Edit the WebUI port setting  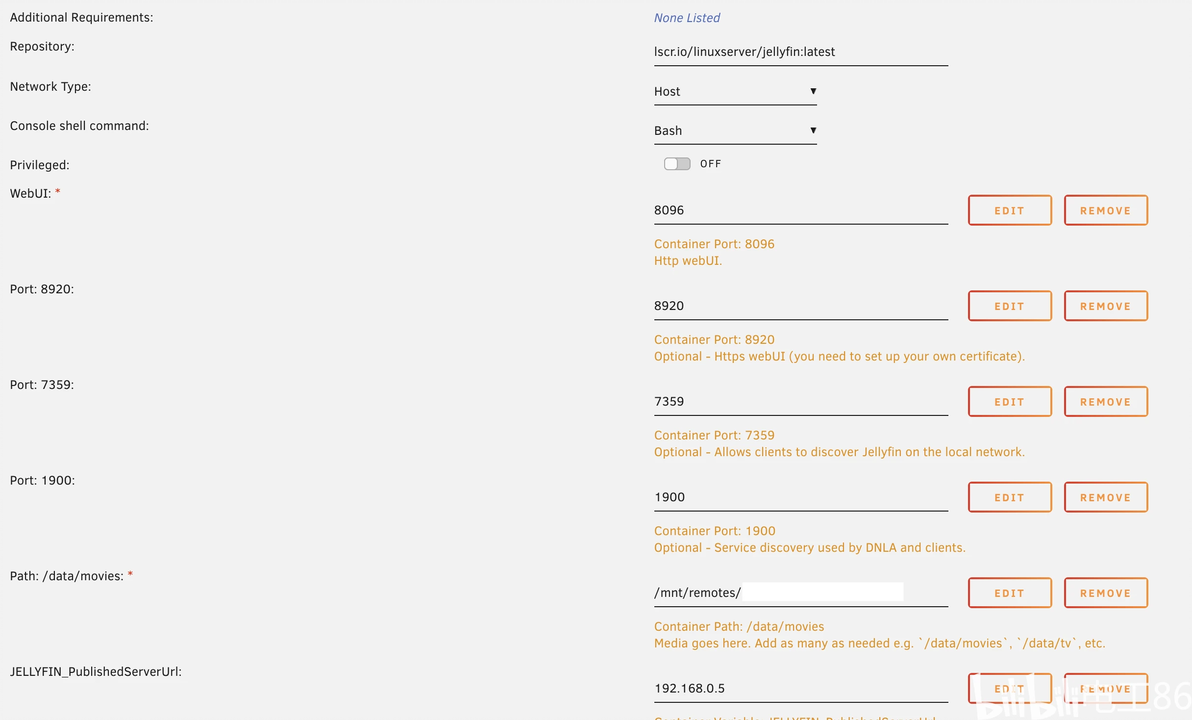pos(1009,211)
